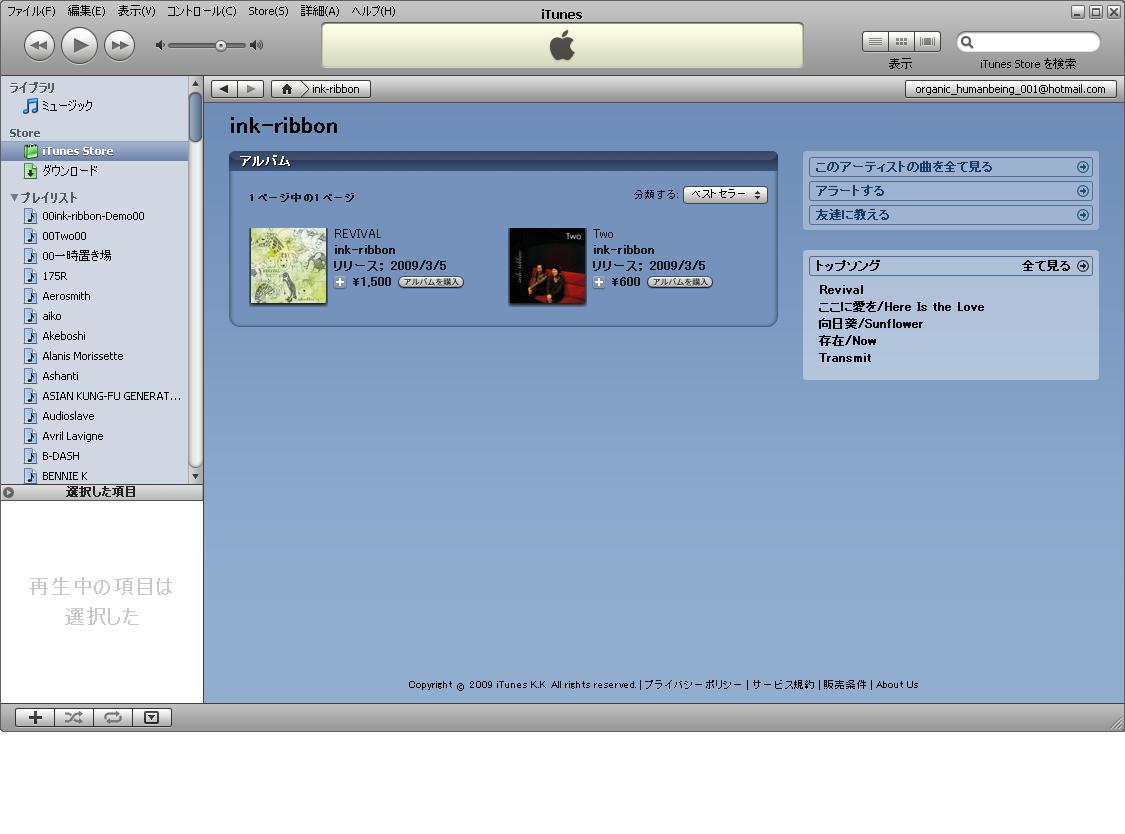Switch to Cover Flow view icon
Image resolution: width=1125 pixels, height=834 pixels.
tap(927, 42)
